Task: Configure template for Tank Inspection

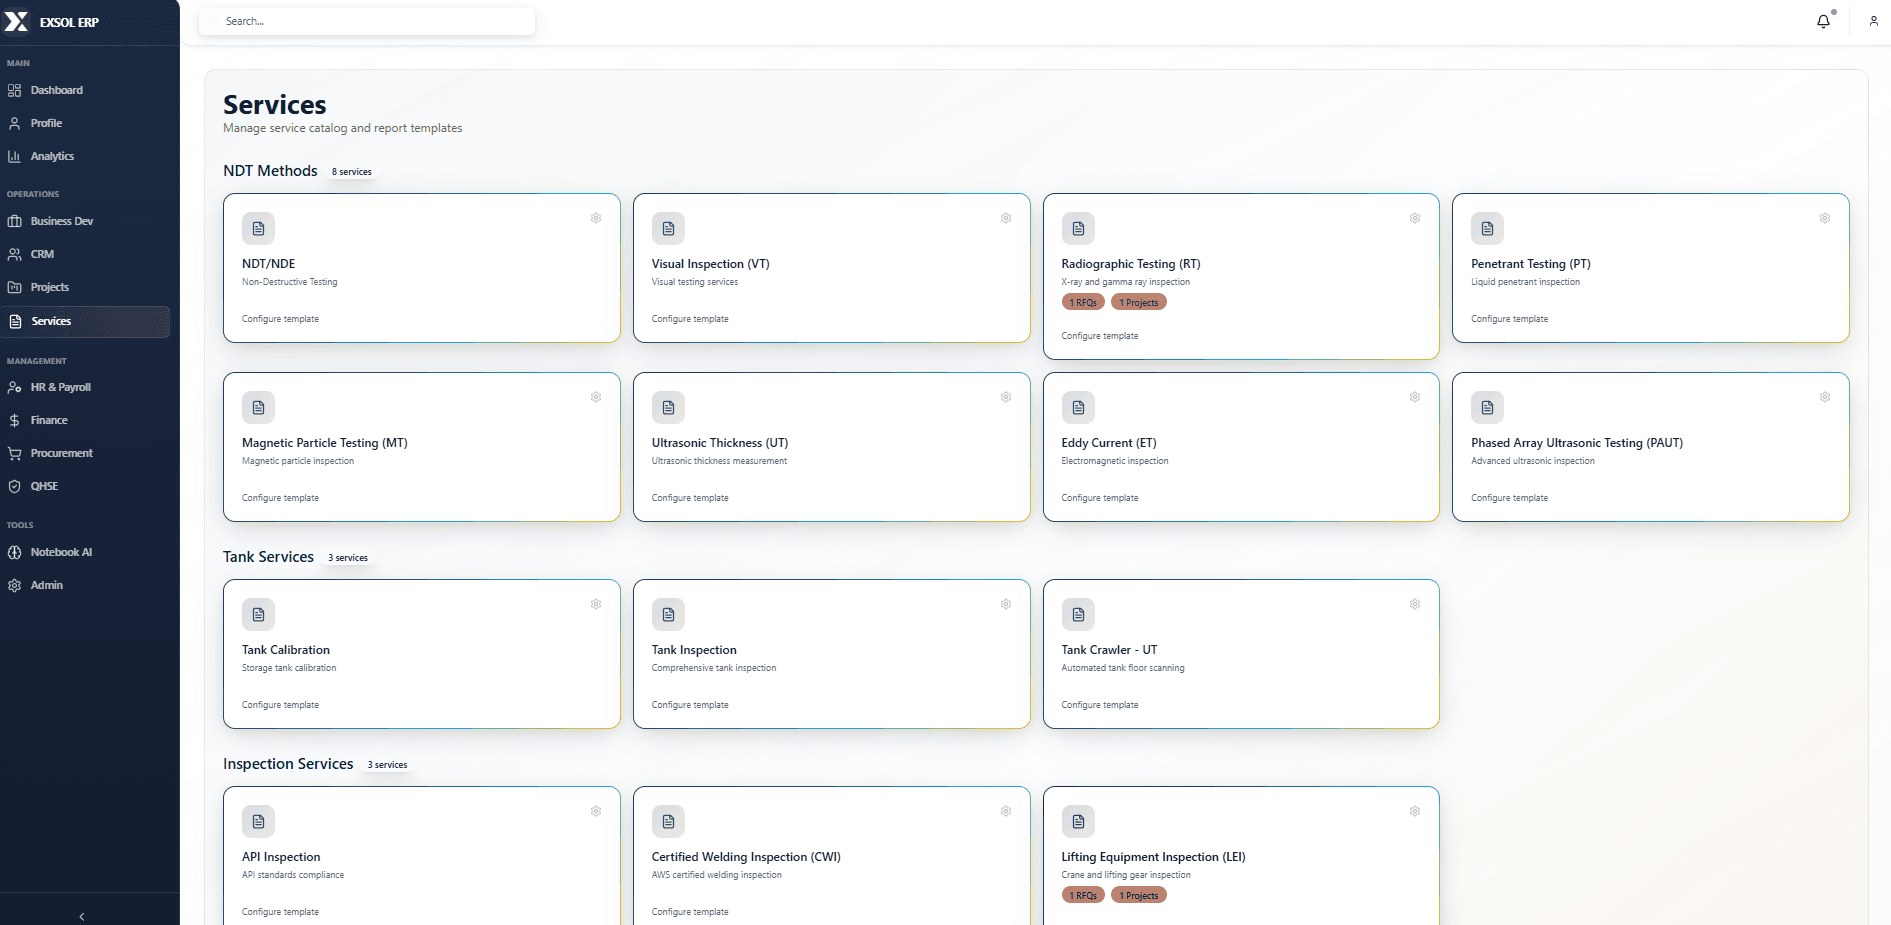Action: [x=690, y=705]
